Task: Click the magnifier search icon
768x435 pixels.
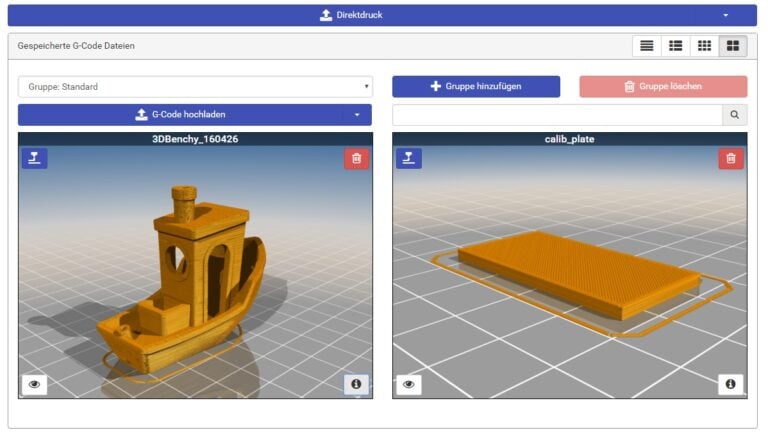Action: (x=734, y=115)
